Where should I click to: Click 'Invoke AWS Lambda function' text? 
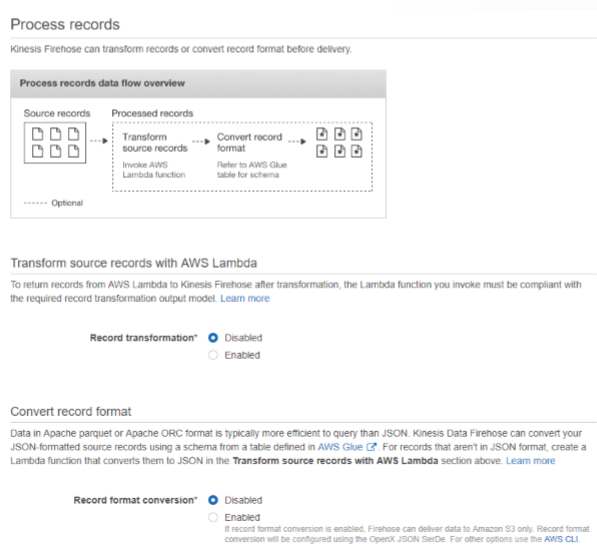click(154, 170)
